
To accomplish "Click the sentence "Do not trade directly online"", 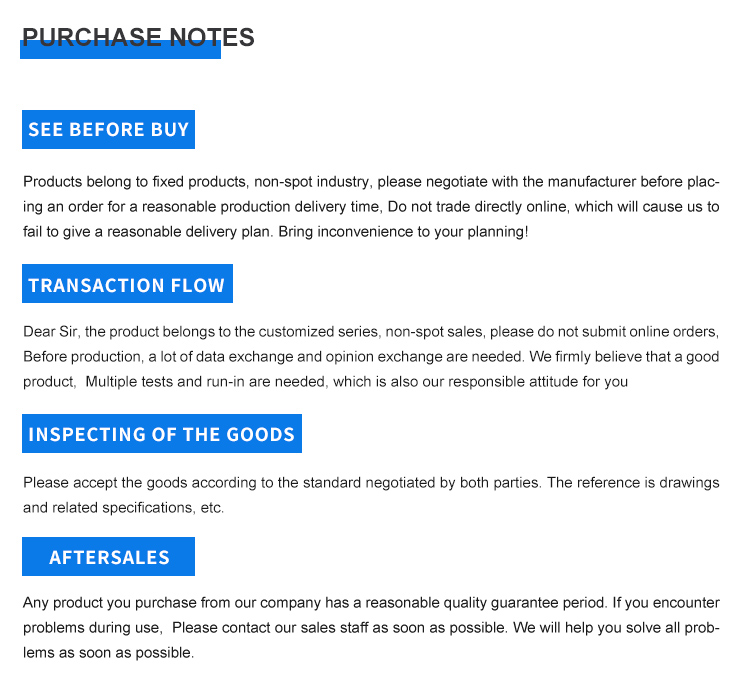I will coord(484,207).
